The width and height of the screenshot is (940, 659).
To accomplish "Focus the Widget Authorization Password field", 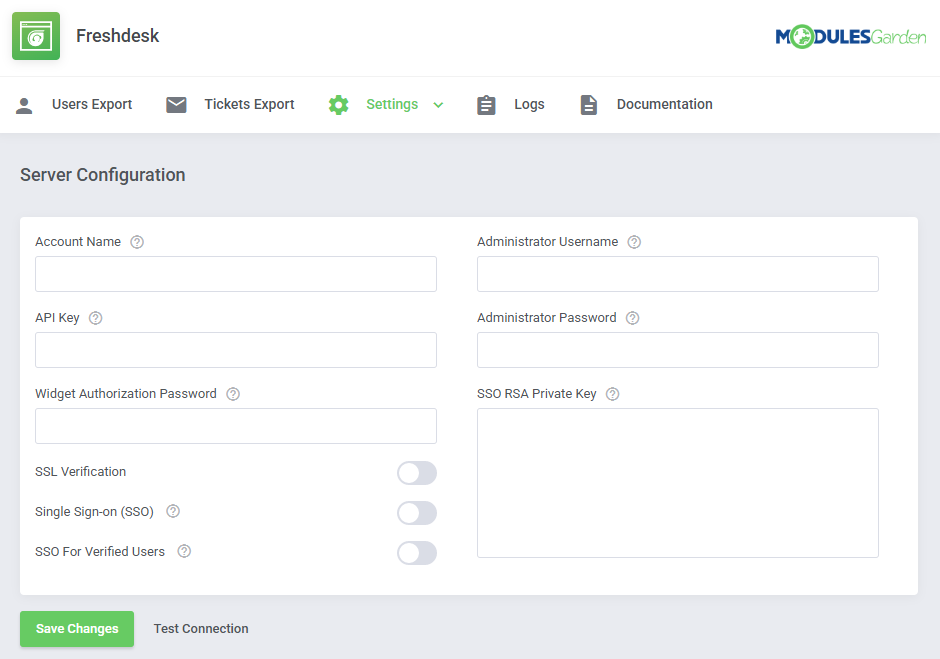I will click(x=236, y=426).
